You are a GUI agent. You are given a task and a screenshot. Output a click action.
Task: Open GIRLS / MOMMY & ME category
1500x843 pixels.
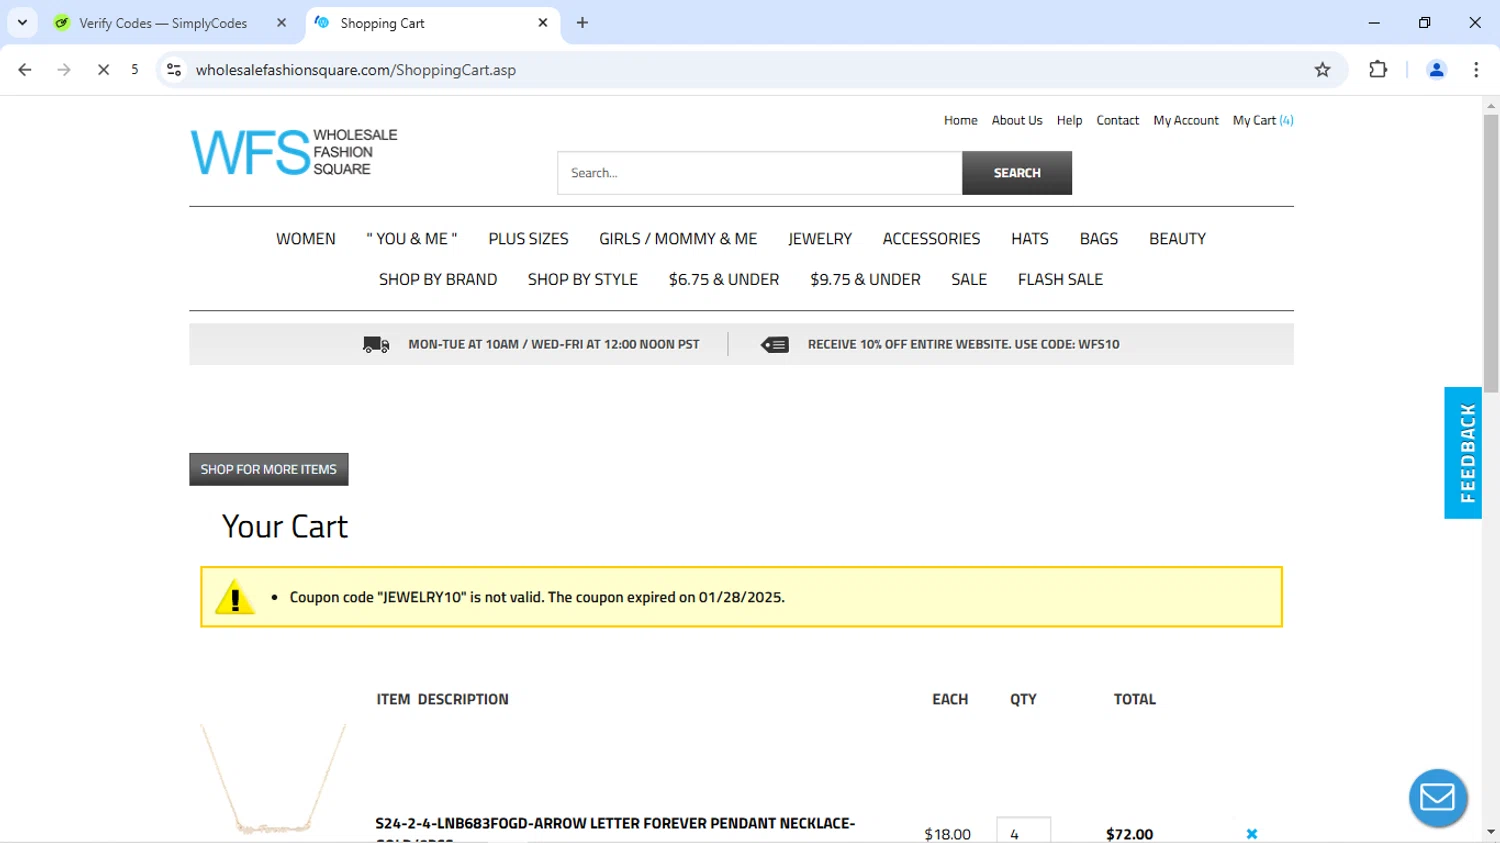[x=678, y=239]
